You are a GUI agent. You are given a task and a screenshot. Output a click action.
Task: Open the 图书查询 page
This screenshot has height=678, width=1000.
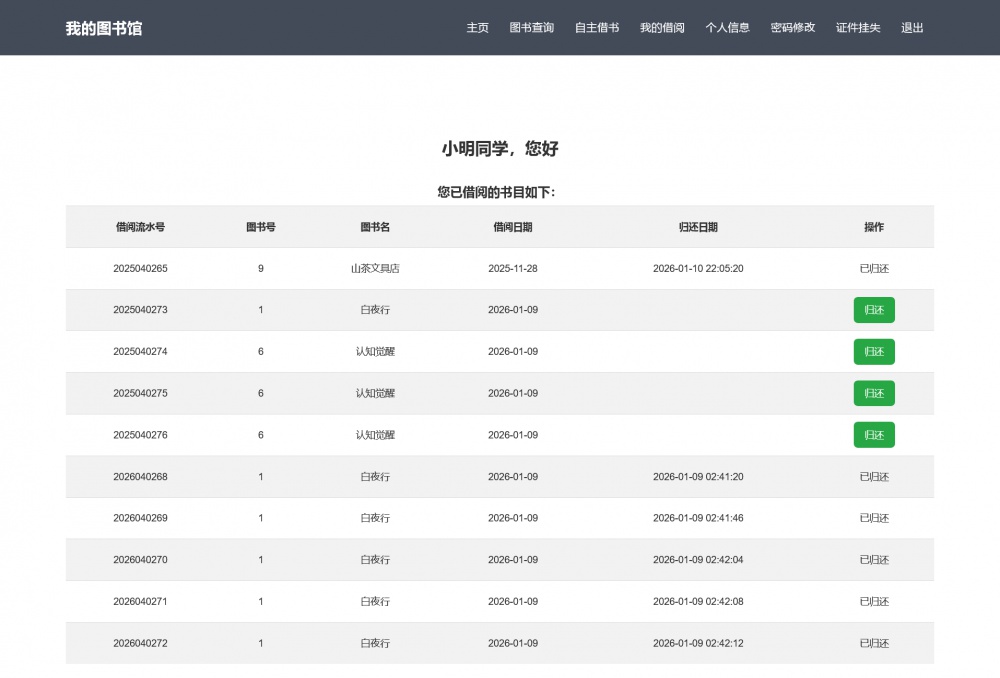[531, 28]
